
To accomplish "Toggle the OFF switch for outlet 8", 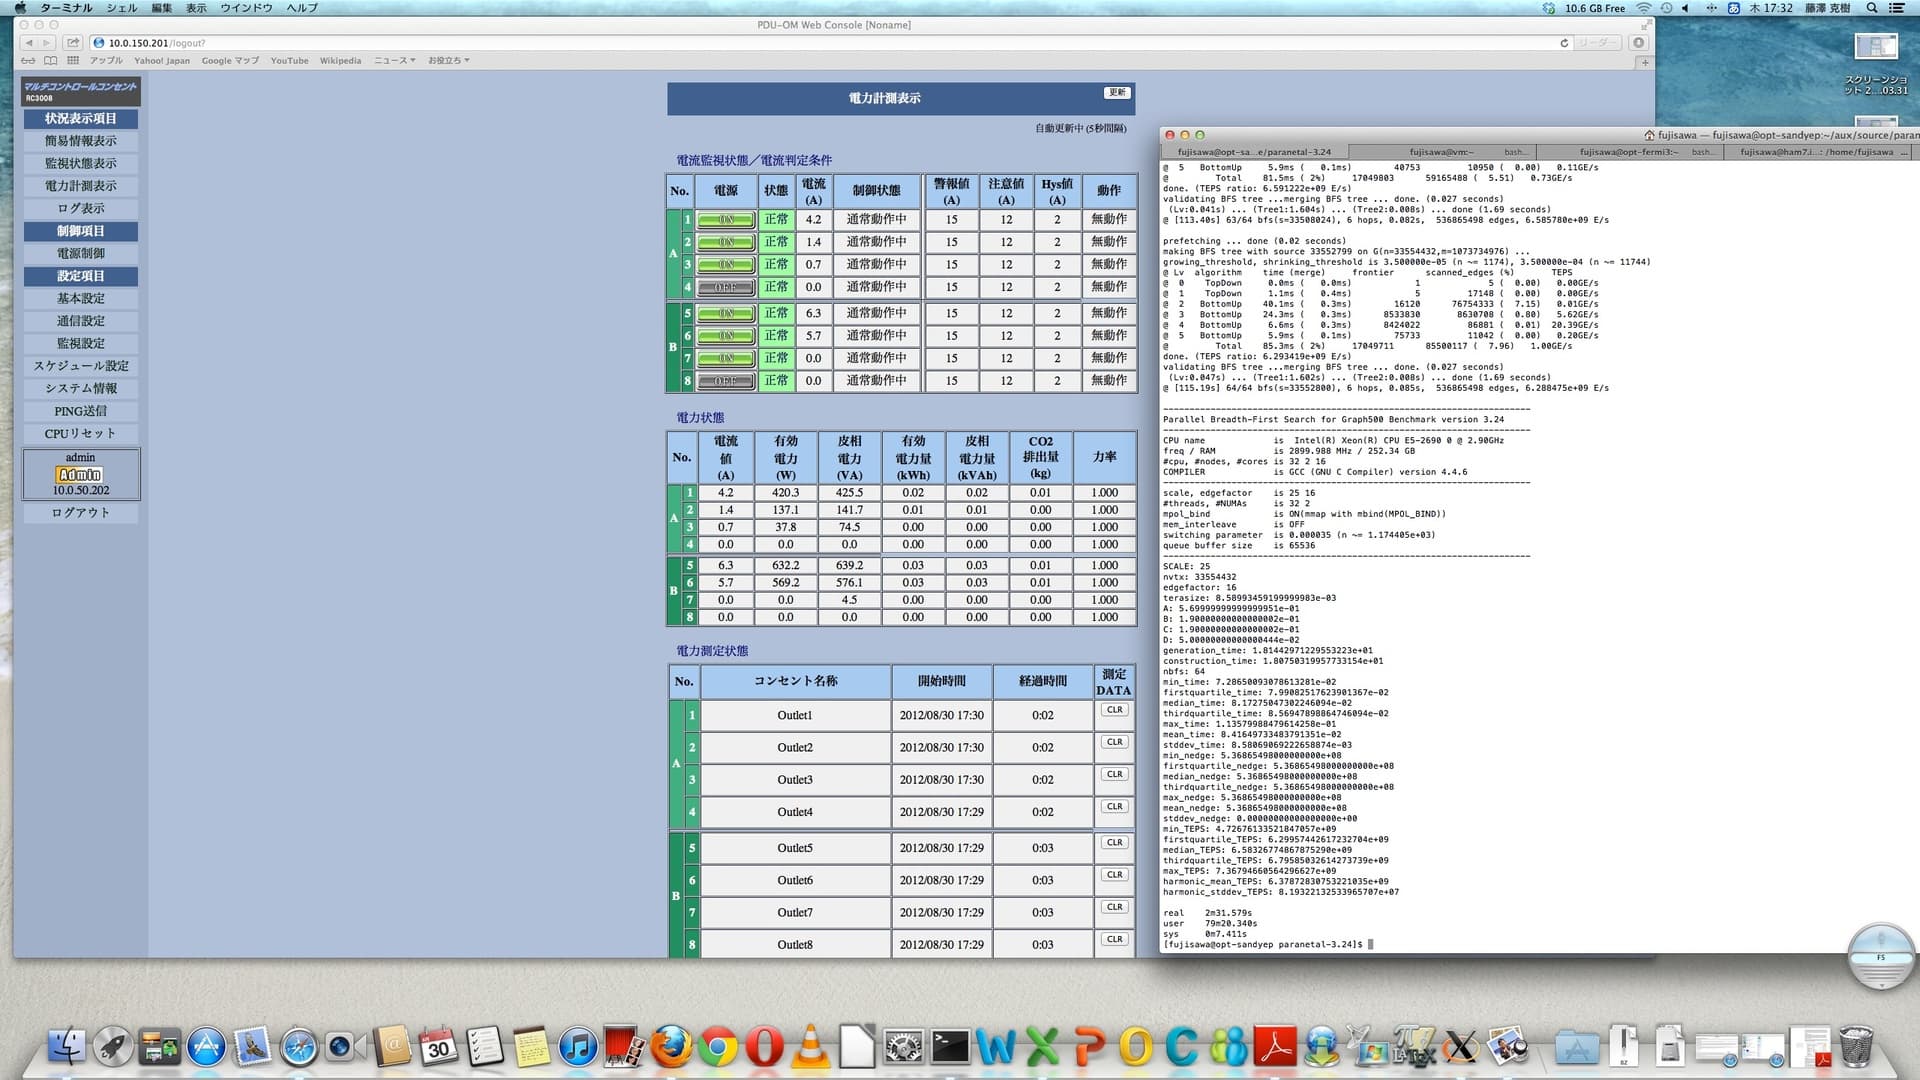I will 726,381.
